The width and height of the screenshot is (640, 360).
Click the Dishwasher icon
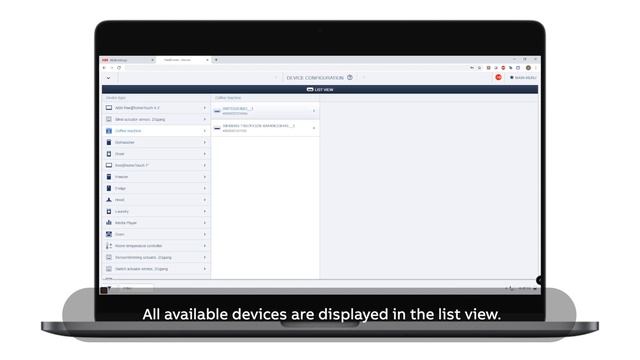109,142
